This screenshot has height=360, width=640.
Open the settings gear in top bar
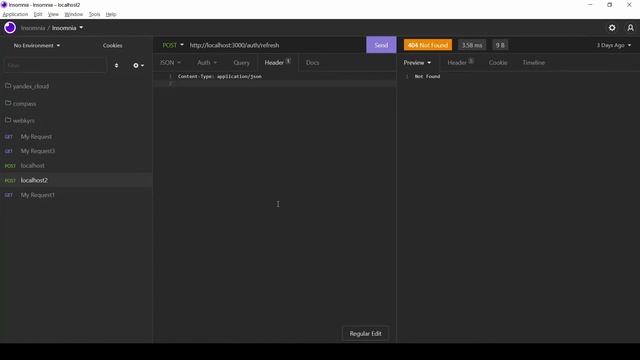(612, 28)
